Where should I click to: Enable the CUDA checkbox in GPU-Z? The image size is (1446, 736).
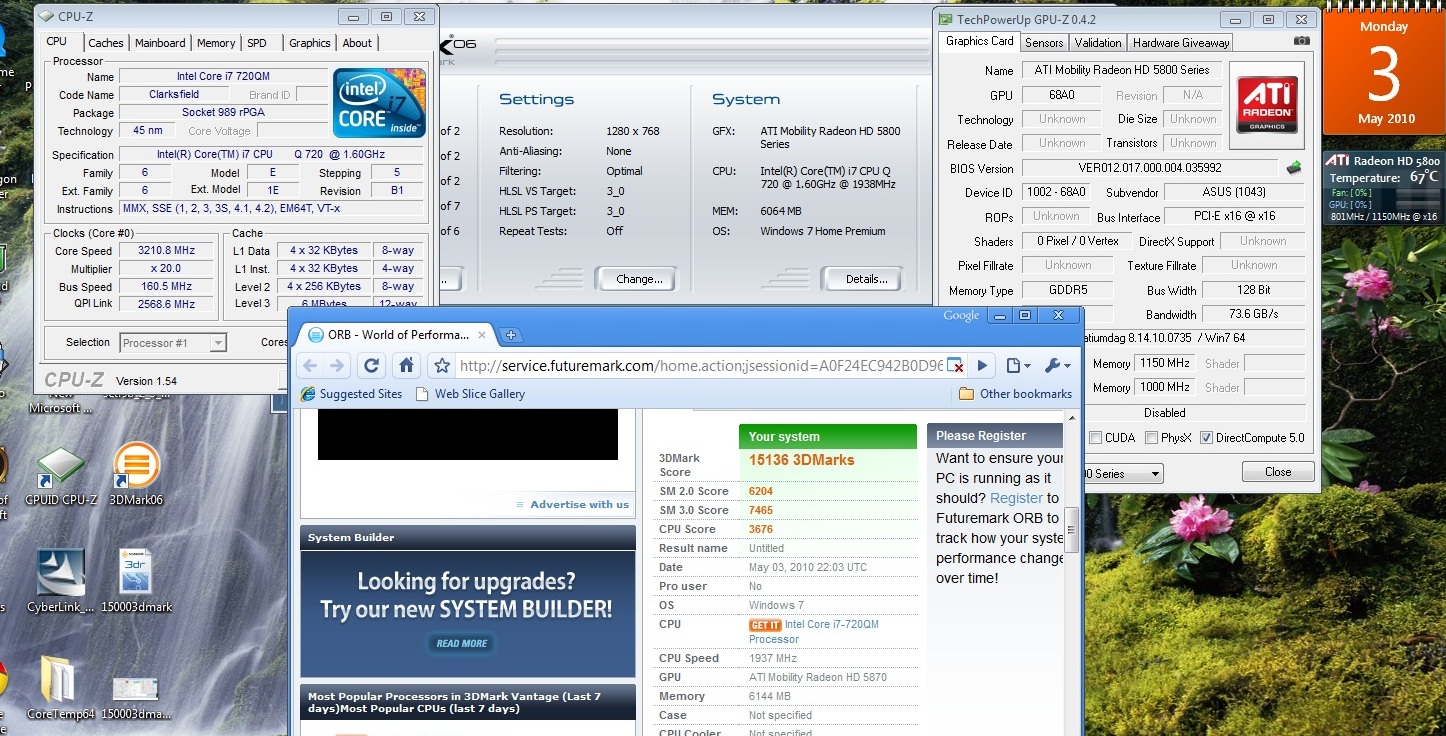[x=1095, y=438]
